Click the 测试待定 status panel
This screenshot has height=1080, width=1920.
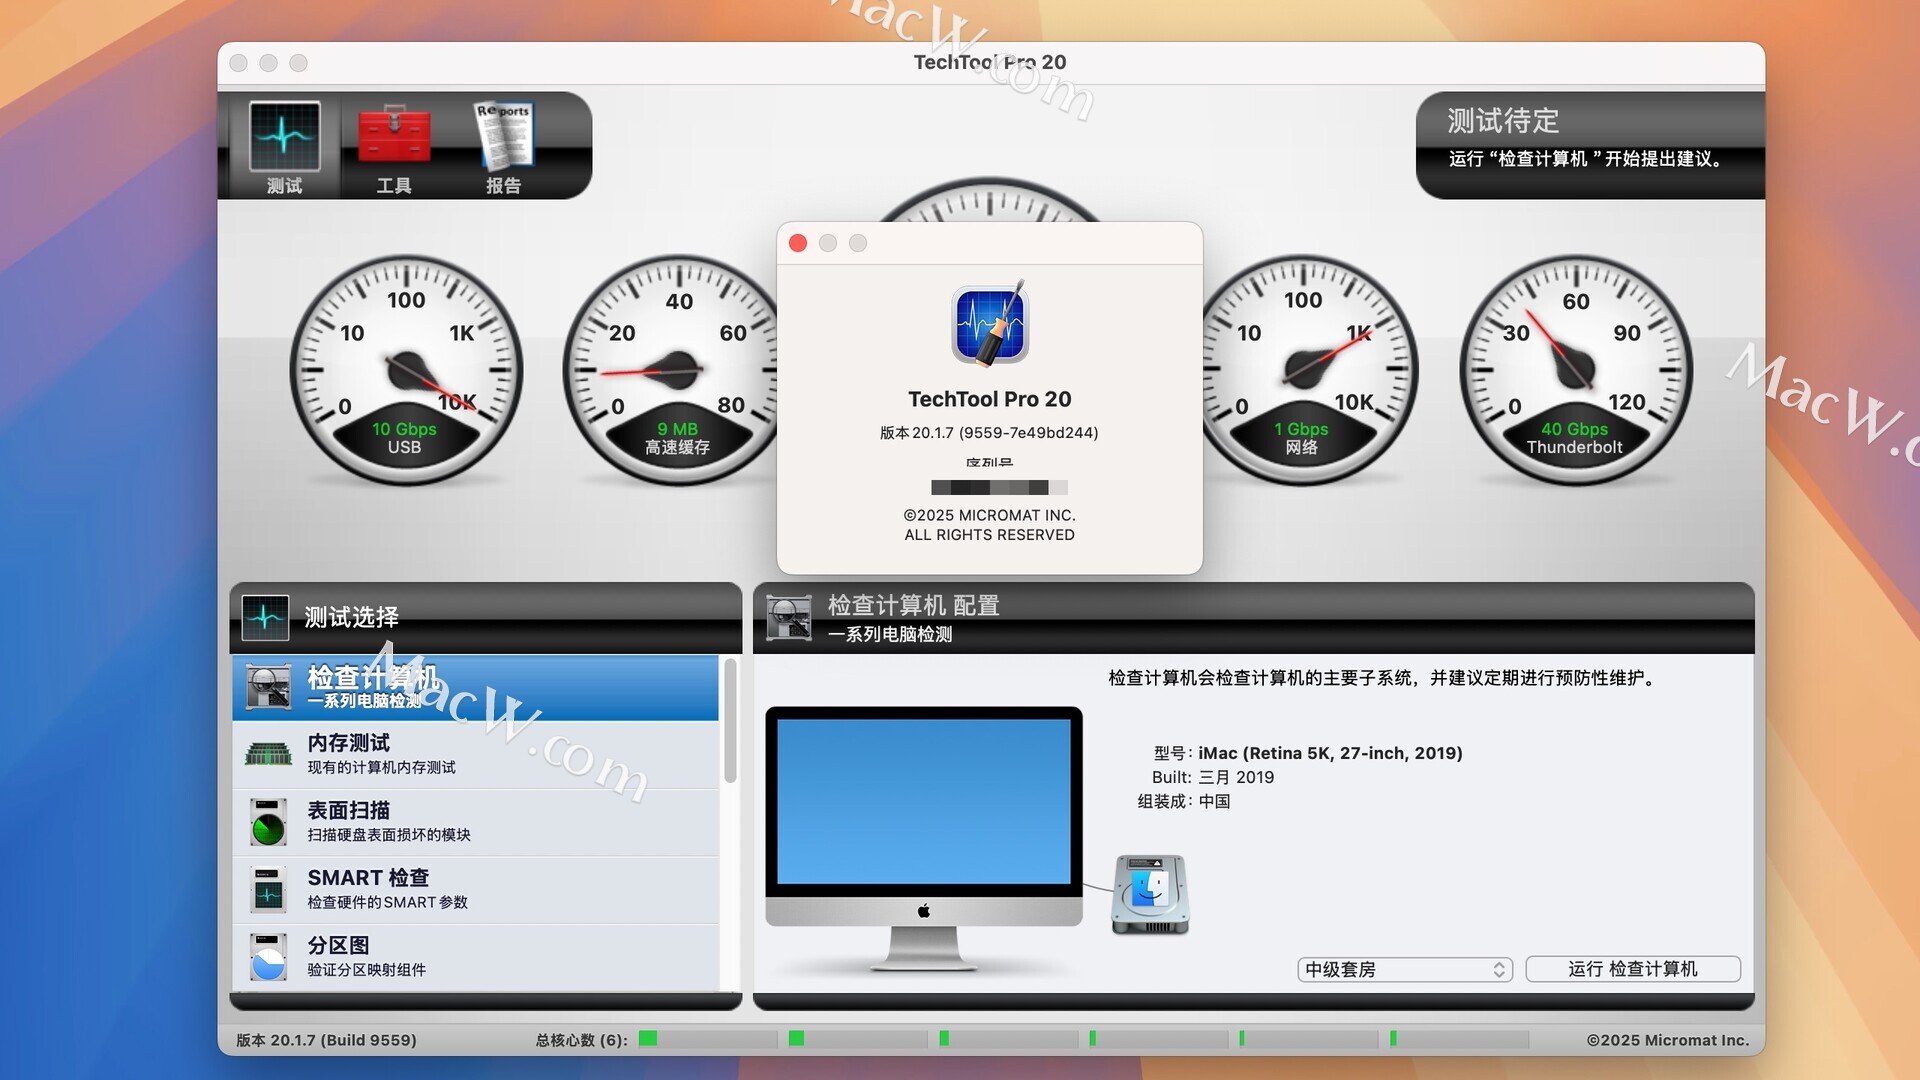[1590, 146]
